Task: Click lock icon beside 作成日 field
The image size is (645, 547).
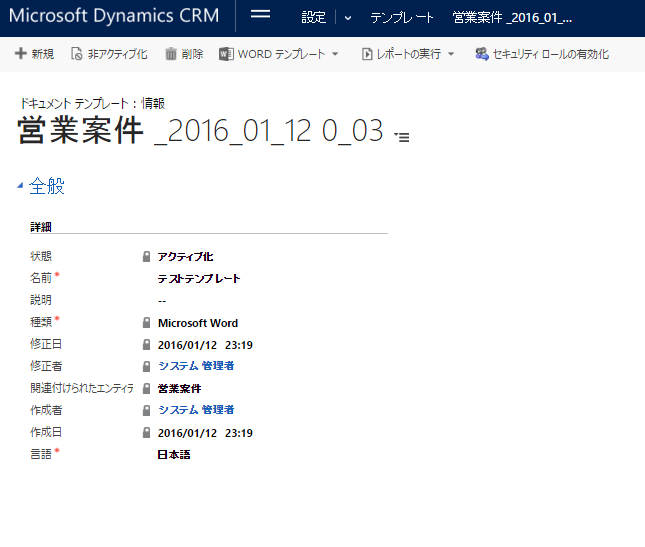Action: click(x=146, y=432)
